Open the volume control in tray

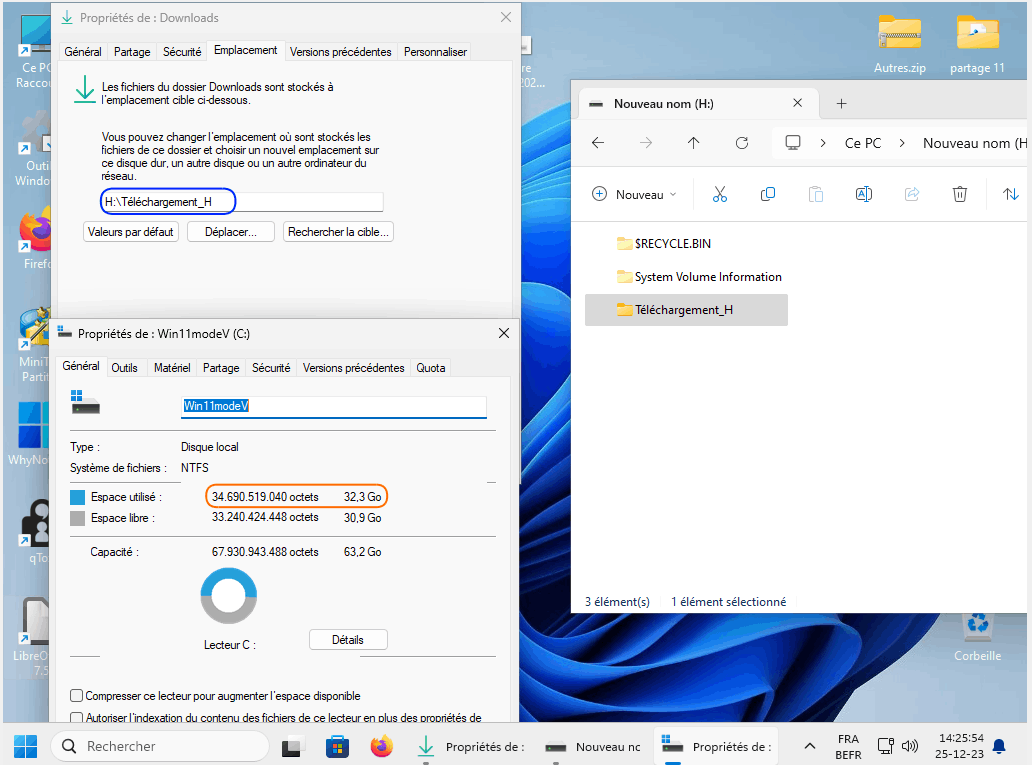[910, 746]
